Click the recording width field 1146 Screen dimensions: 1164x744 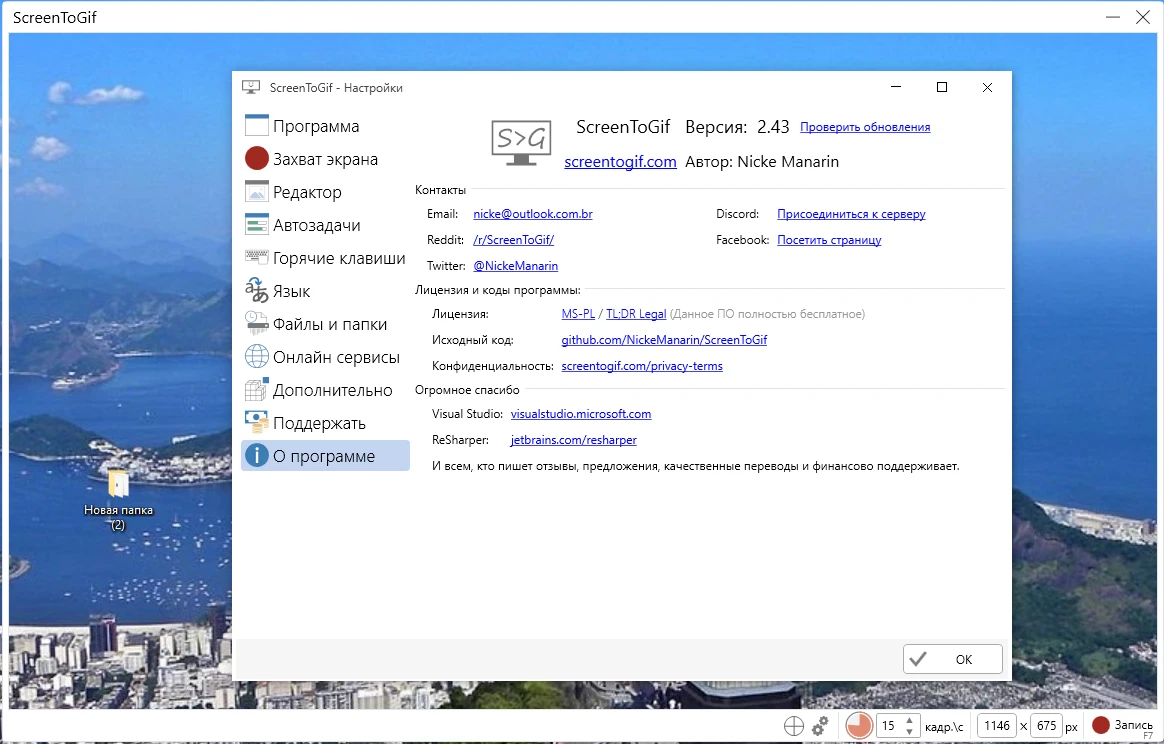point(995,726)
